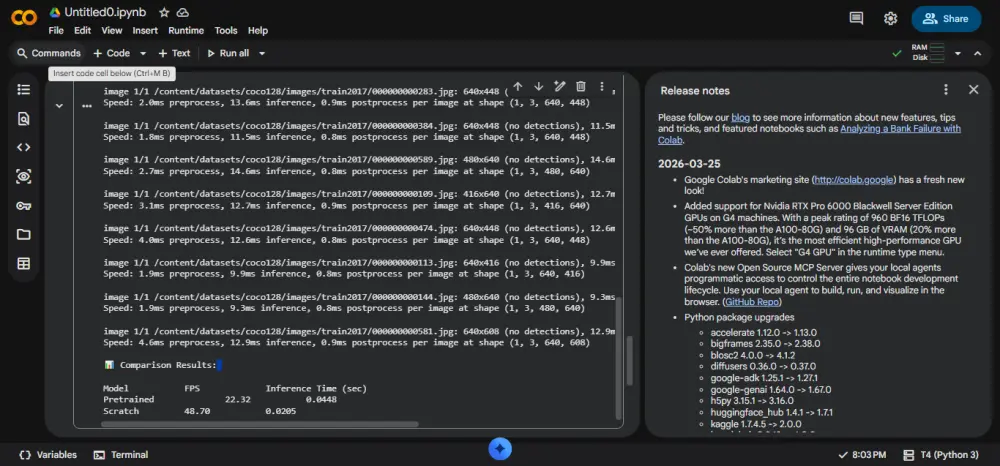This screenshot has width=1000, height=466.
Task: Expand the Run all dropdown arrow
Action: pos(261,54)
